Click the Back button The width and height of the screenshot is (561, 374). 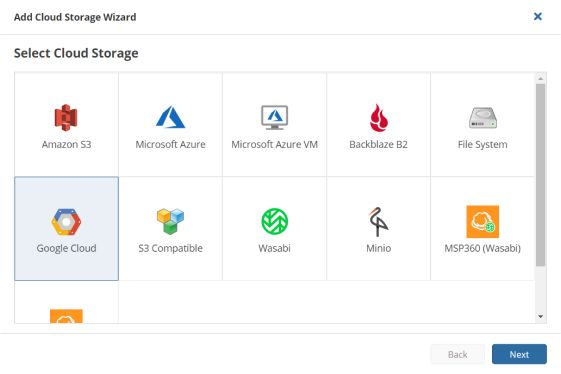[x=458, y=354]
